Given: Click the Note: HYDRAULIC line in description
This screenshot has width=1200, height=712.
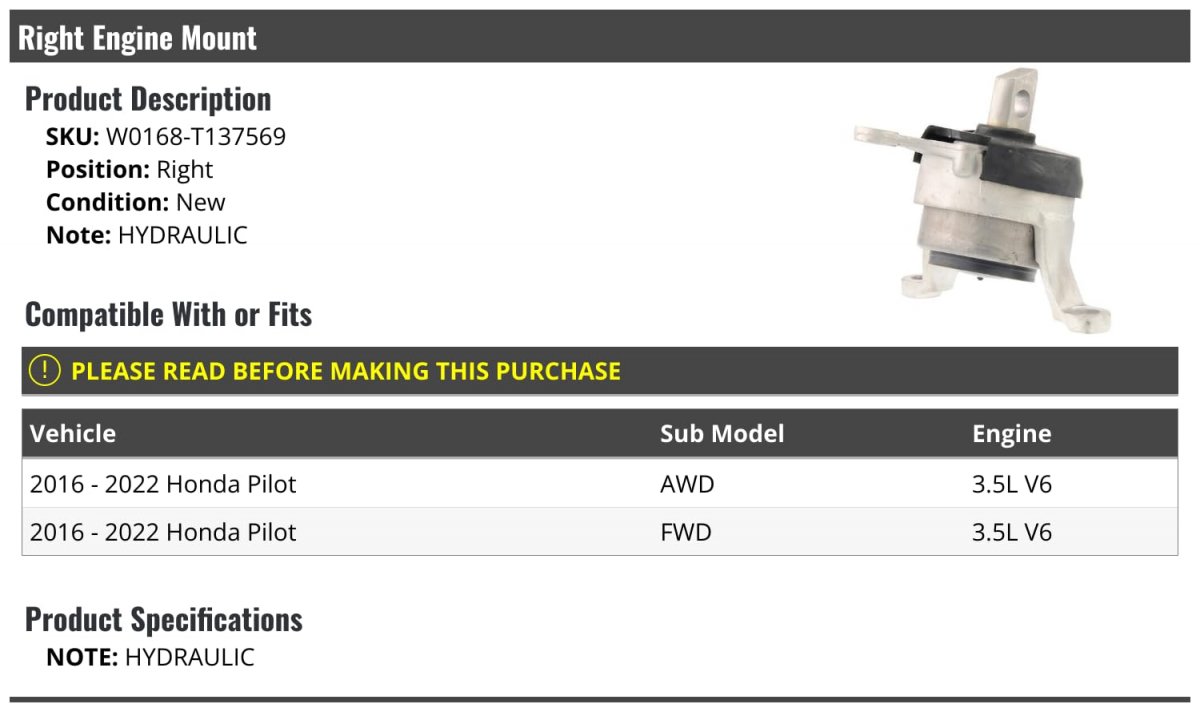Looking at the screenshot, I should coord(147,235).
